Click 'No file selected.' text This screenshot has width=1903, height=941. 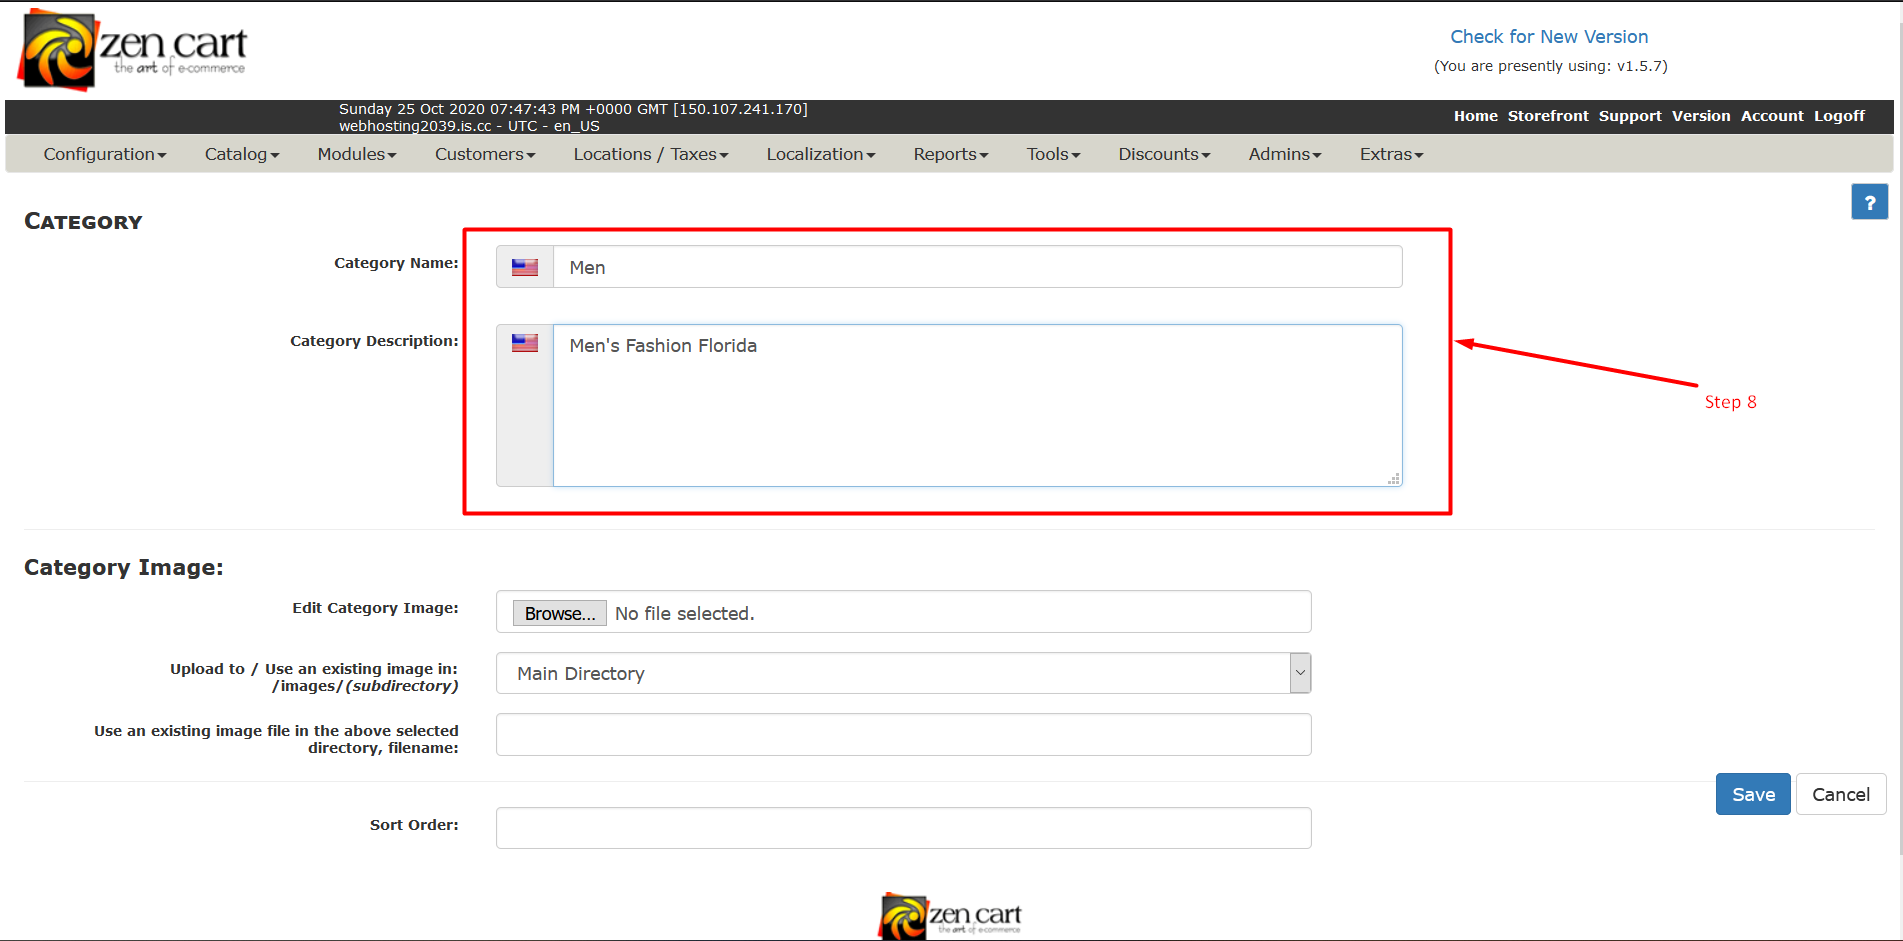[685, 613]
